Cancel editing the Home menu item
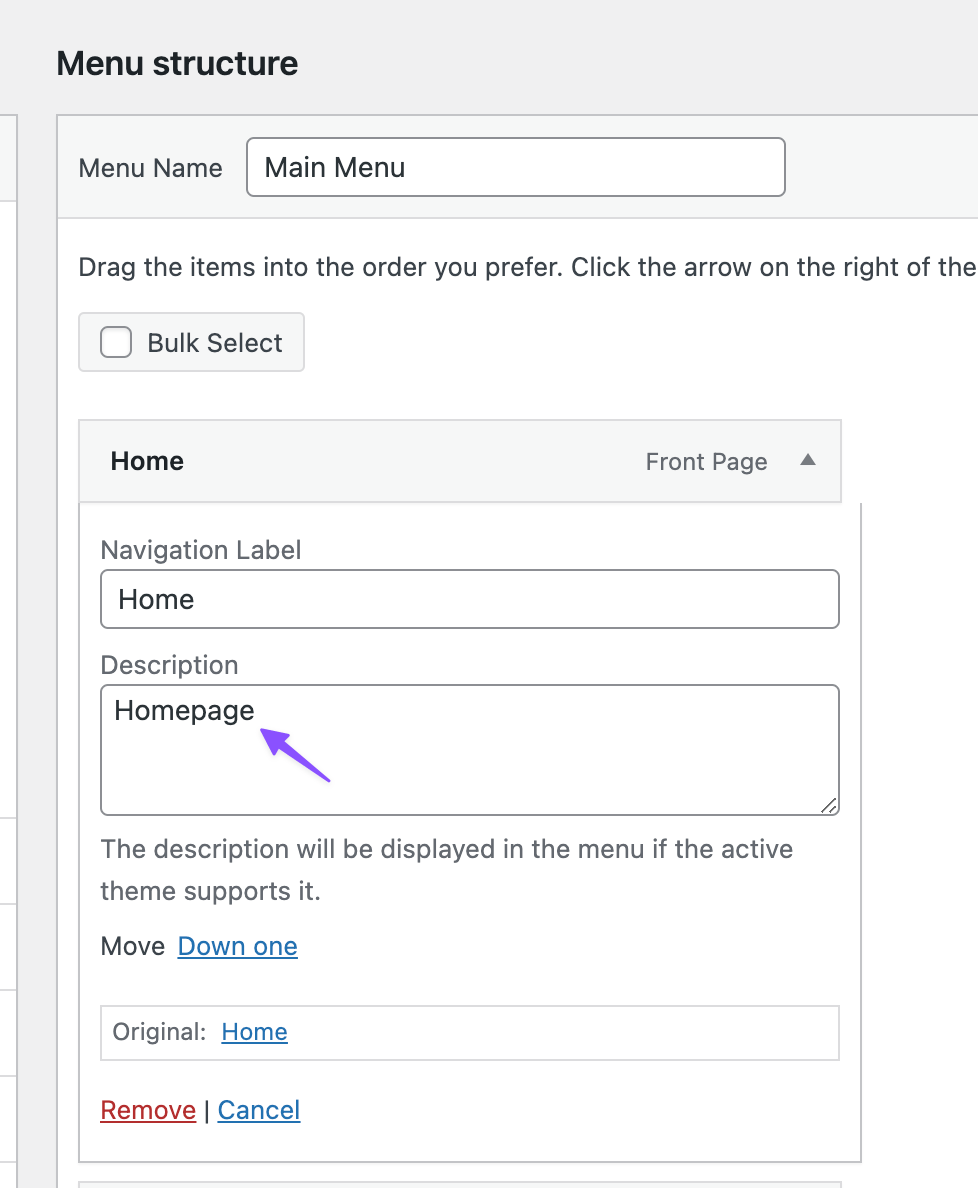This screenshot has width=978, height=1188. point(259,1110)
